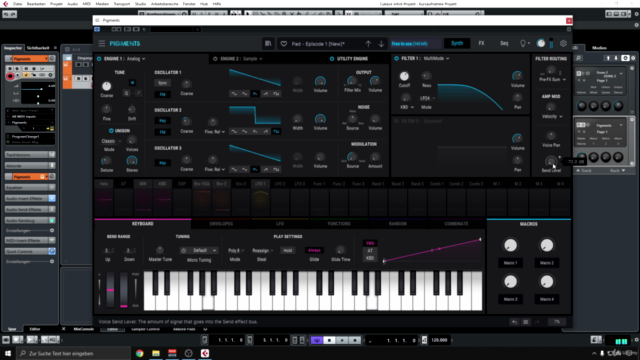Open File Explorer from the taskbar

click(156, 353)
